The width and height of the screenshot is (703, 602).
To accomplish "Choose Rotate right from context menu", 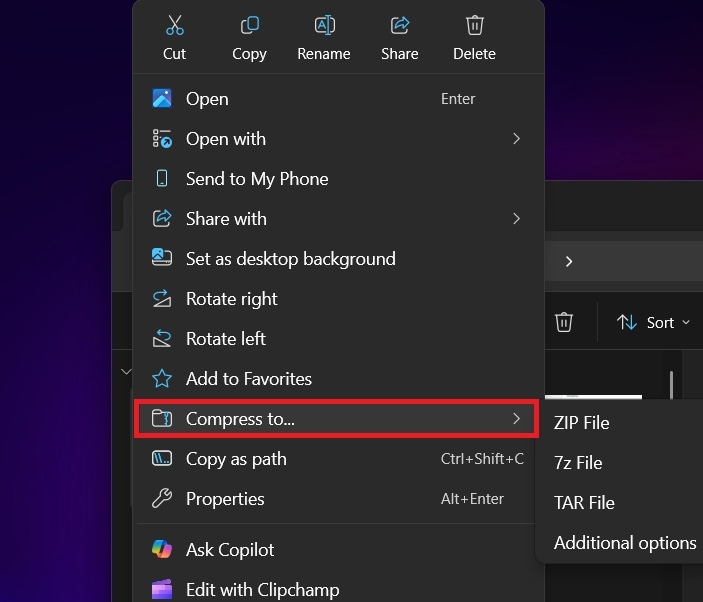I will pos(231,299).
